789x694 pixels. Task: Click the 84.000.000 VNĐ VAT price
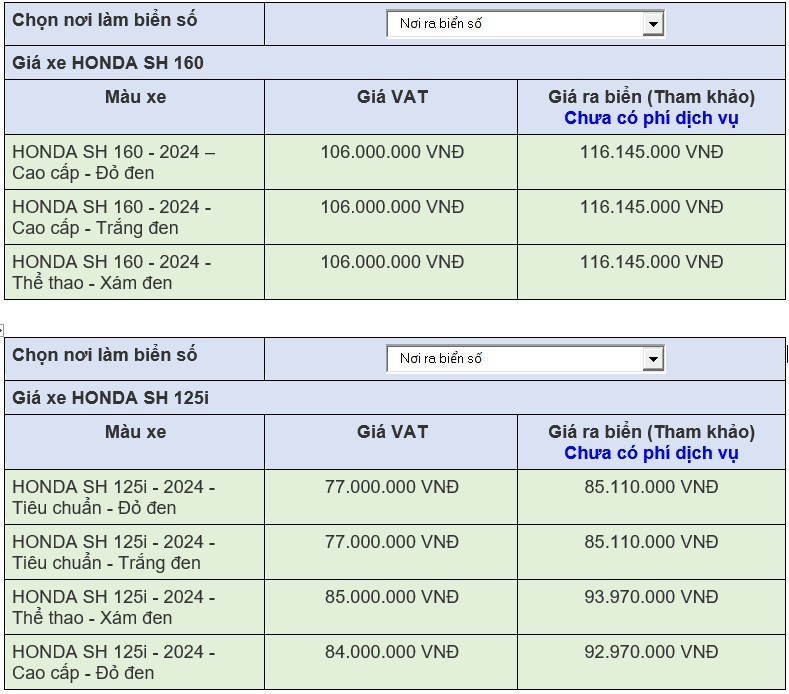point(392,652)
